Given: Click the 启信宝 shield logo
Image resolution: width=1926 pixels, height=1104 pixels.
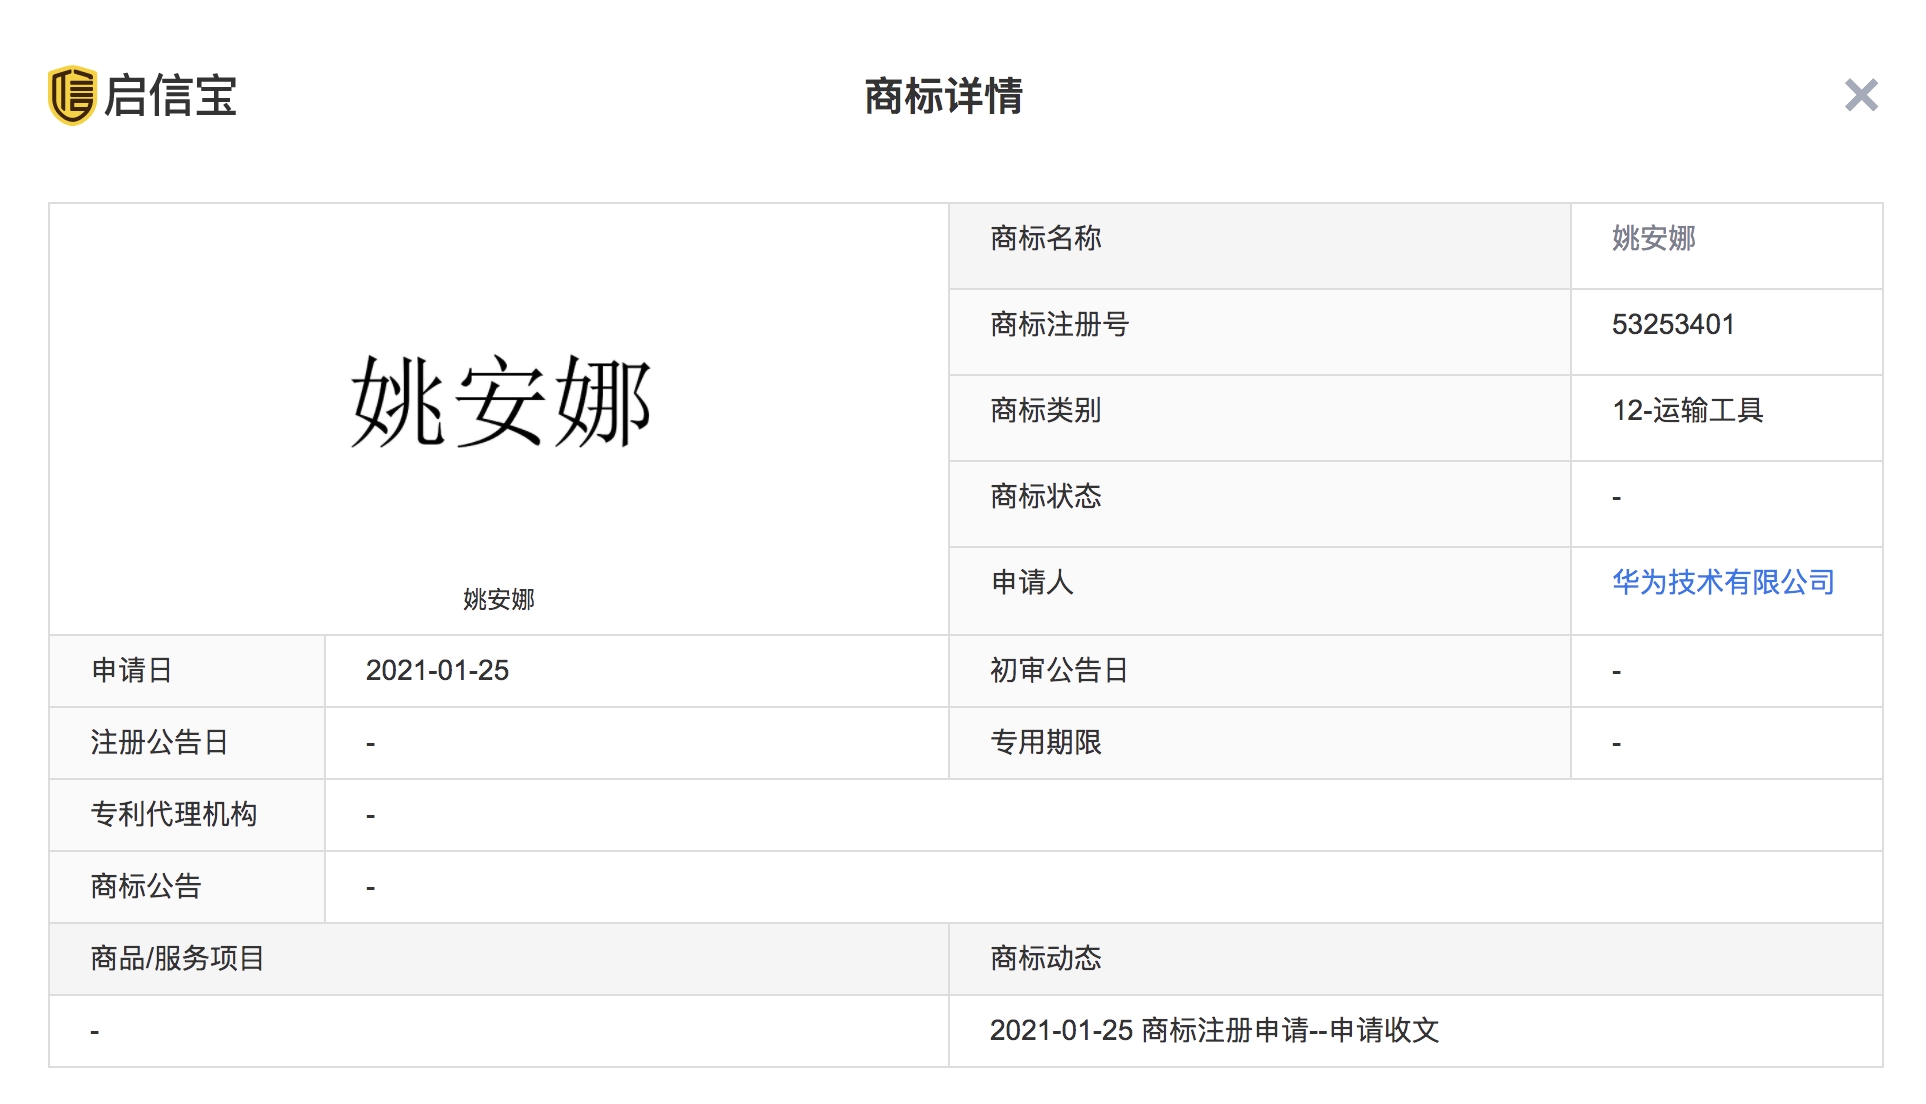Looking at the screenshot, I should 74,96.
